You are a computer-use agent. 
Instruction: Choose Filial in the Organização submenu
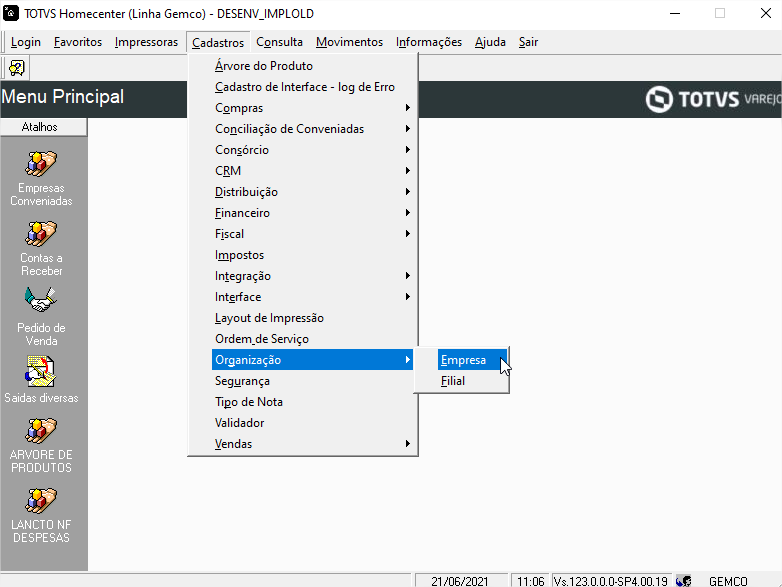pos(472,381)
